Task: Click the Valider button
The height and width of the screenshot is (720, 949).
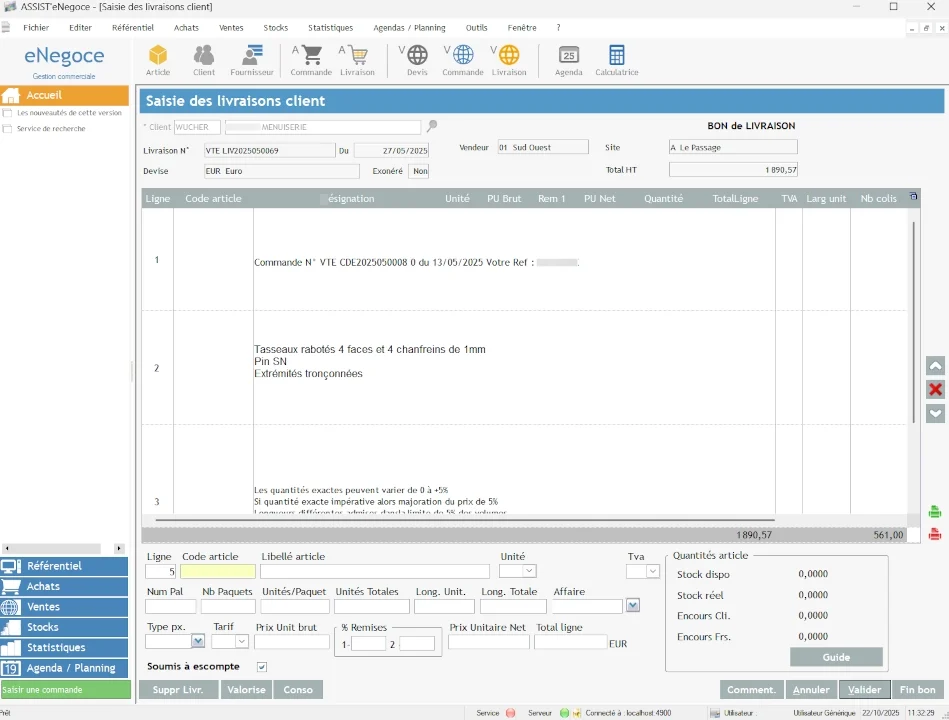Action: pos(865,690)
